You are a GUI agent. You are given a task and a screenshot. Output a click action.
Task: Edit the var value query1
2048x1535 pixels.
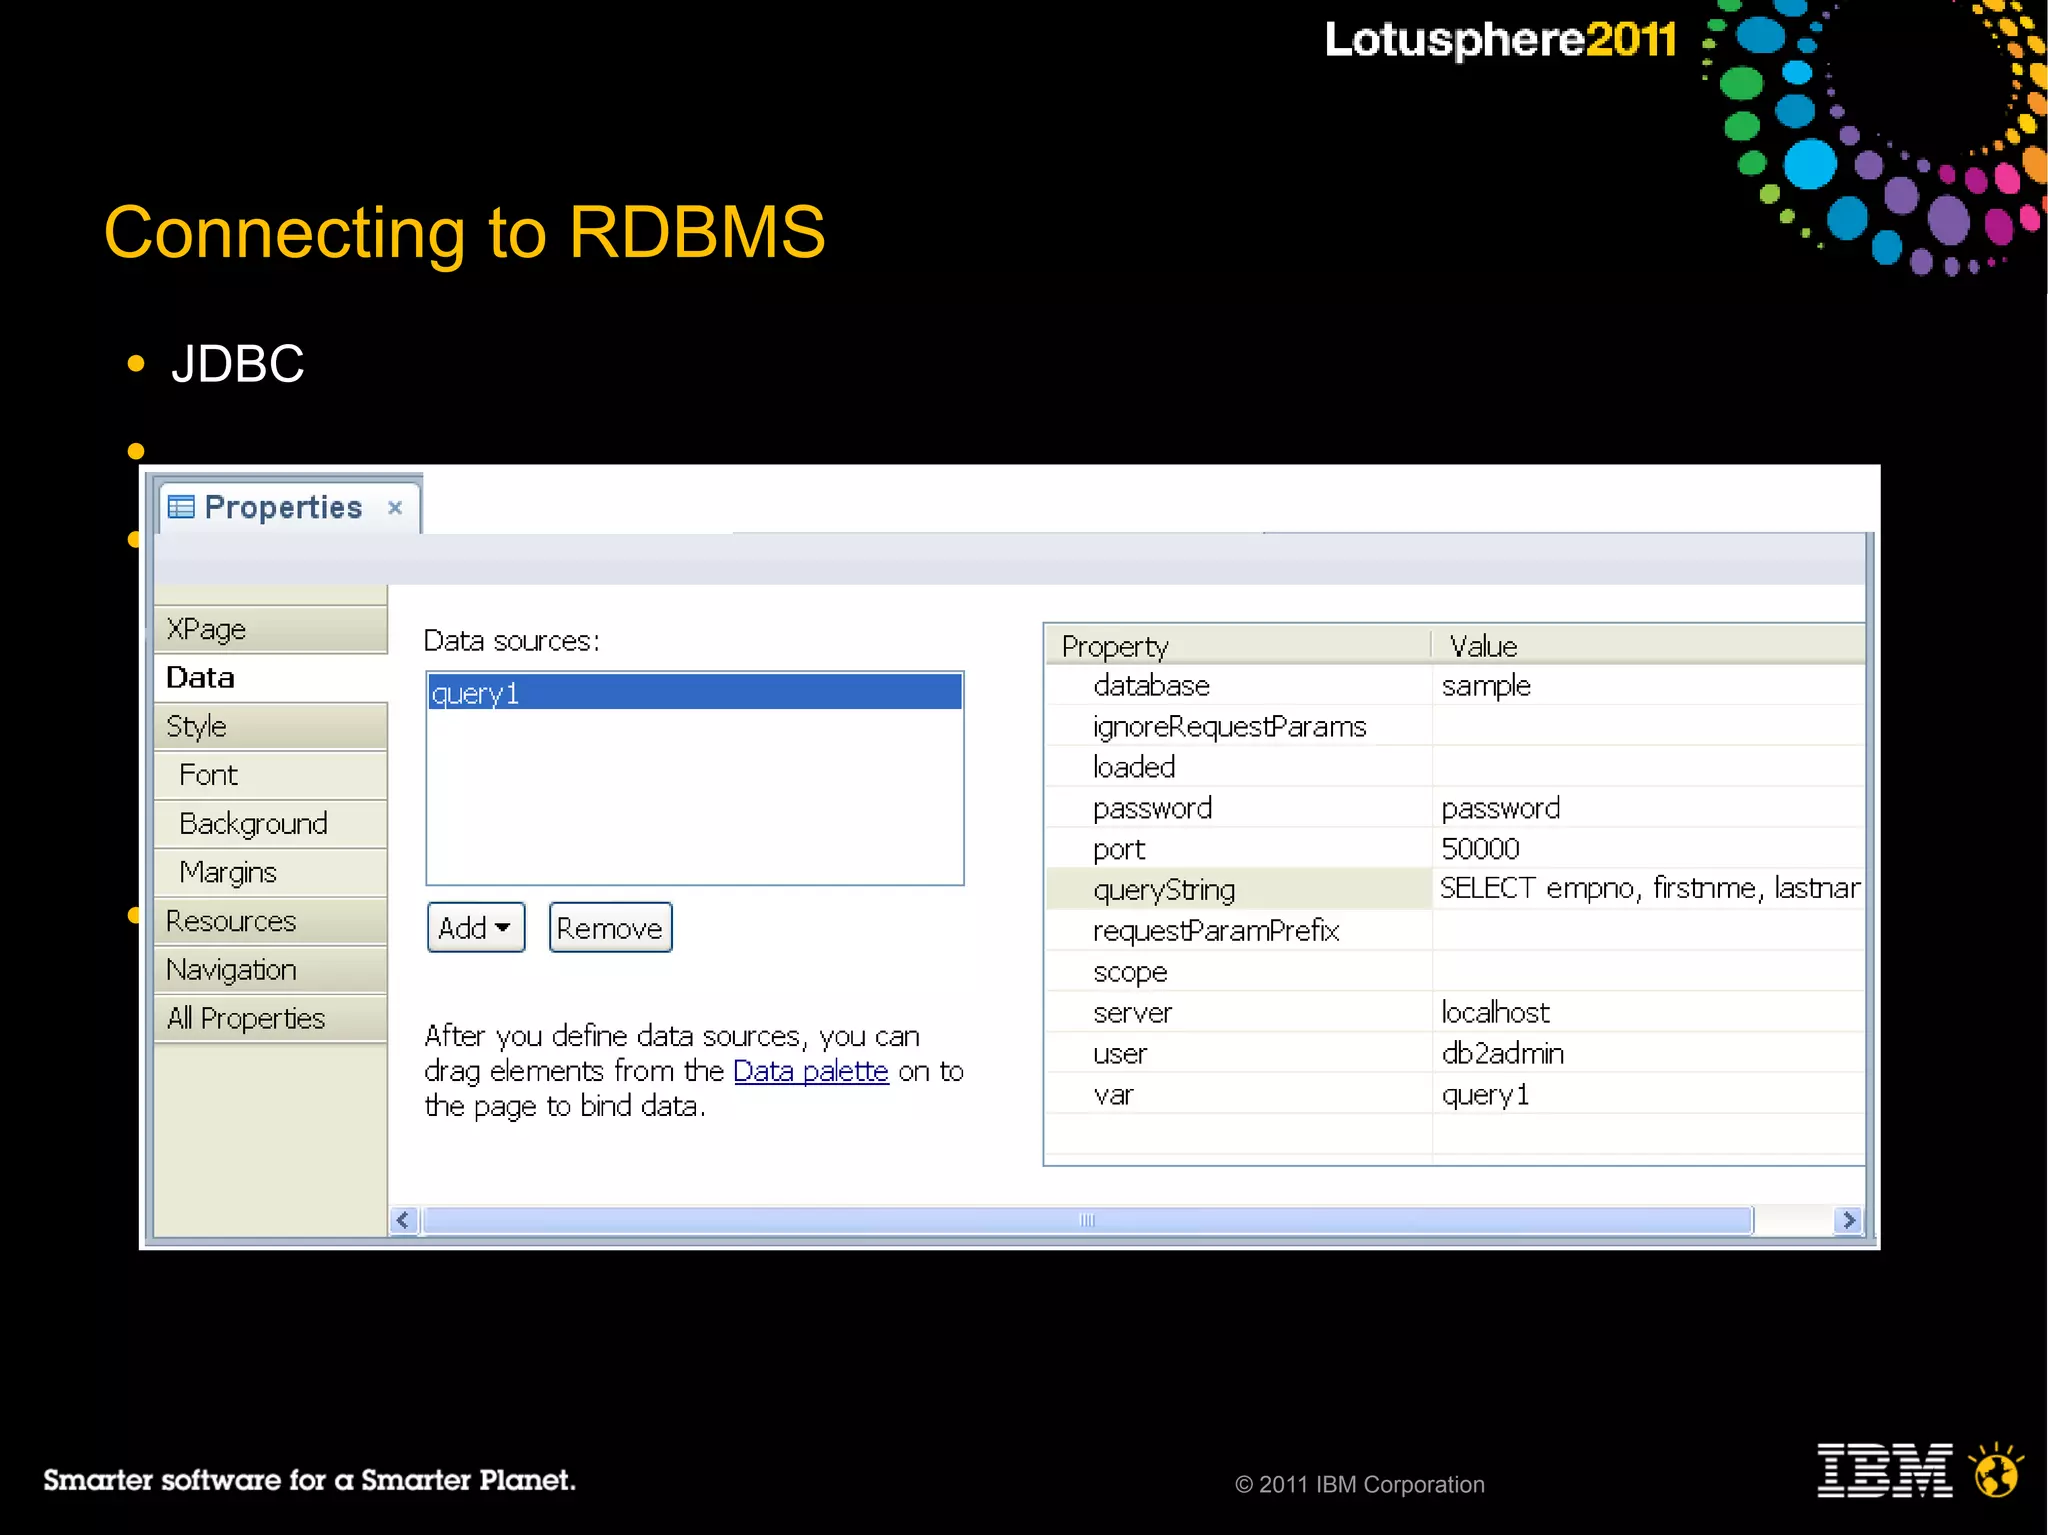(1648, 1095)
